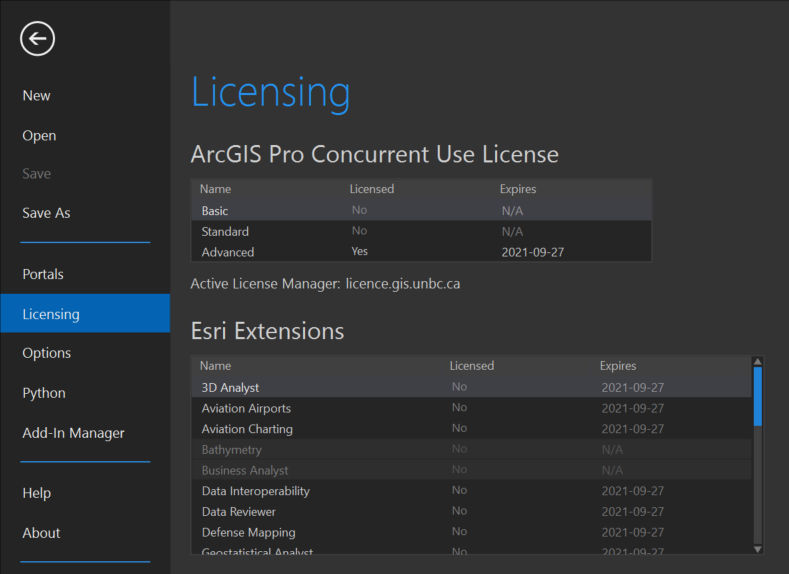Open the New project page
This screenshot has height=574, width=789.
(36, 96)
